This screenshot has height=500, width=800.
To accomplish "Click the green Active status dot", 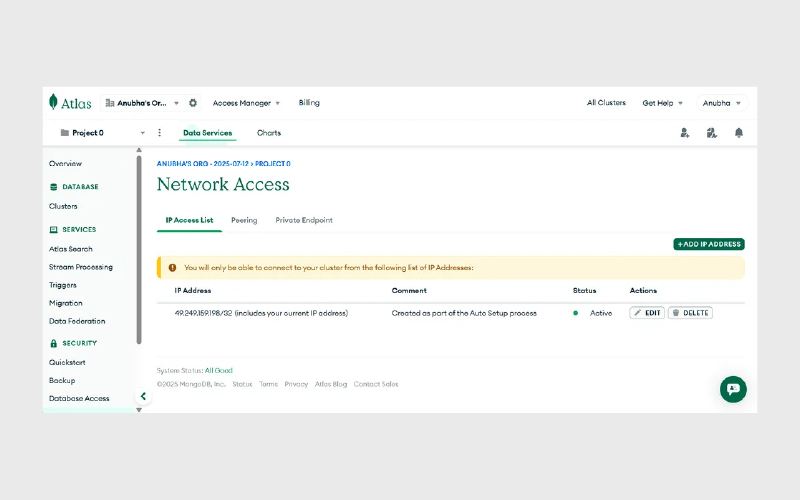I will click(576, 313).
